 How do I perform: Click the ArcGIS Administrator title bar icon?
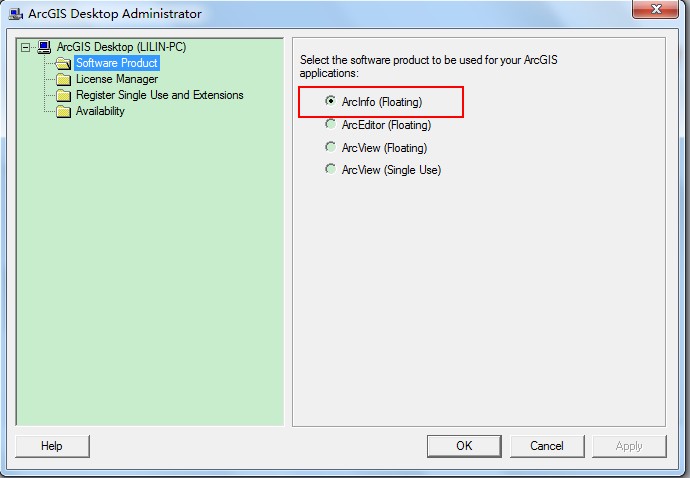click(x=16, y=14)
